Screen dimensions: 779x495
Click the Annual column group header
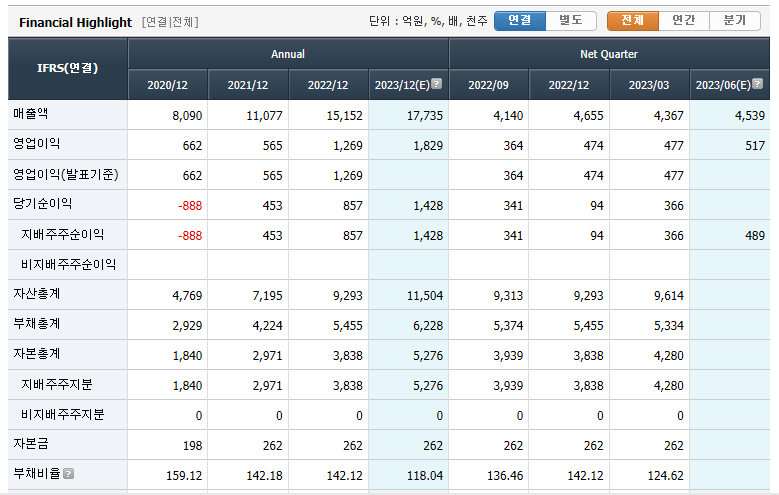(288, 54)
